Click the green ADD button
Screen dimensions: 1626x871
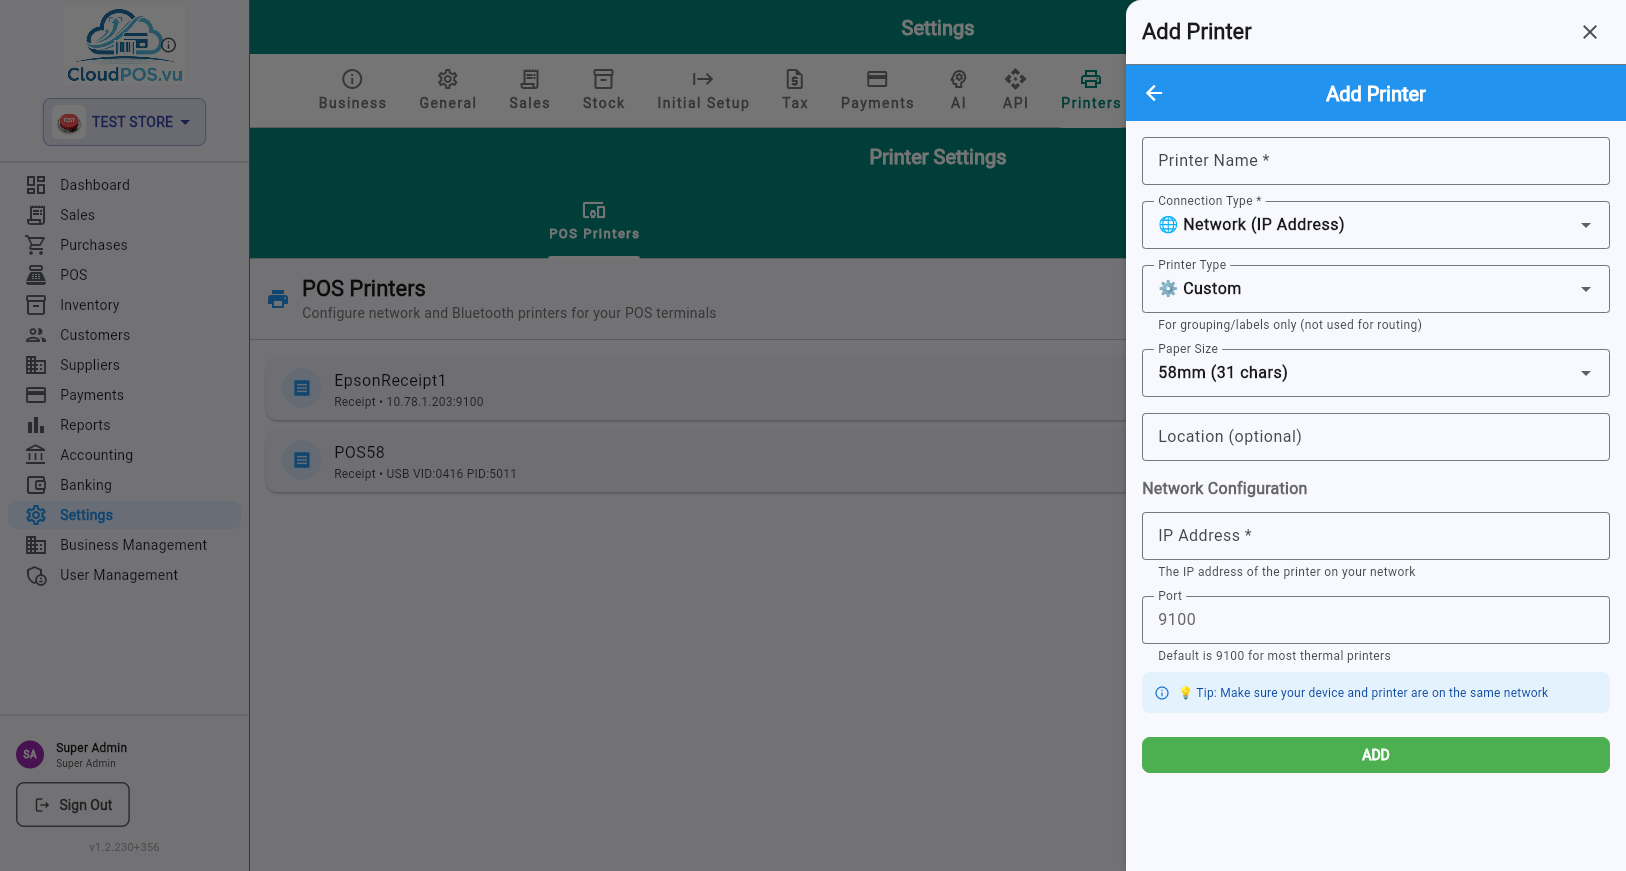click(x=1376, y=755)
